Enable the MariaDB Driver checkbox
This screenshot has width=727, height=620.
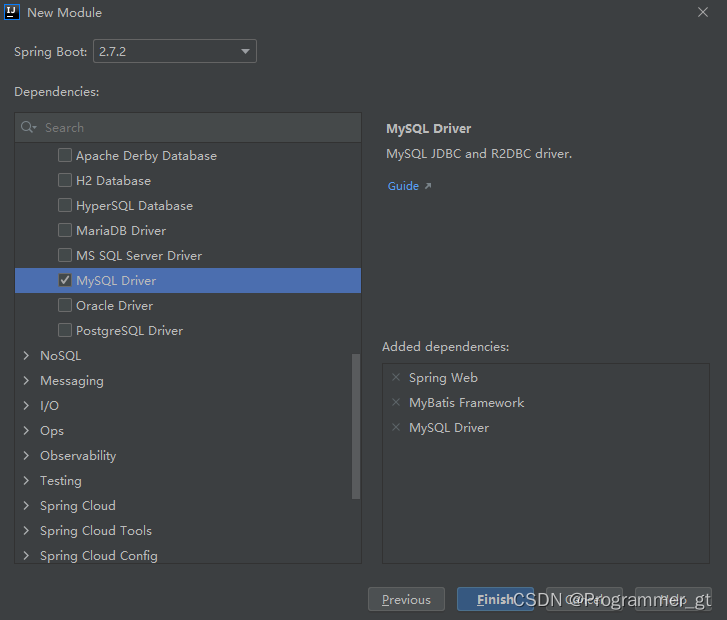pos(65,230)
